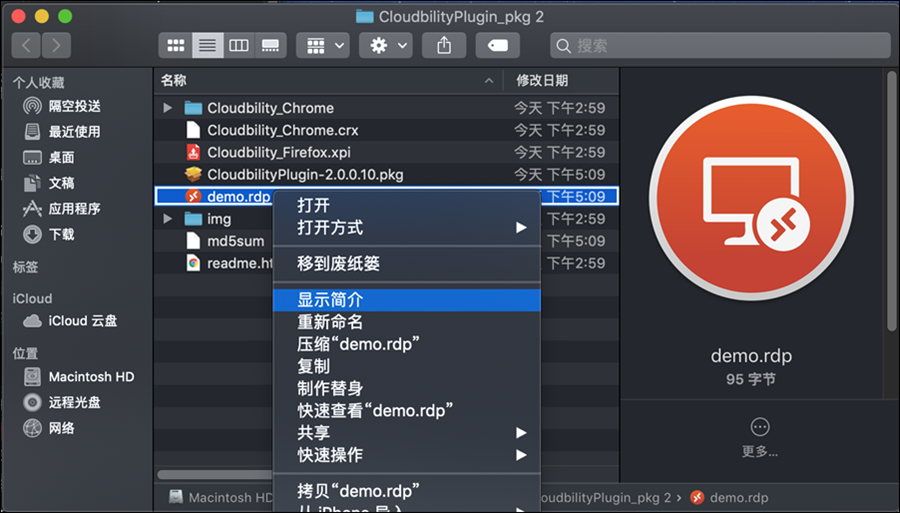This screenshot has height=513, width=900.
Task: Expand the Cloudbility_Chrome folder triangle
Action: coord(168,108)
